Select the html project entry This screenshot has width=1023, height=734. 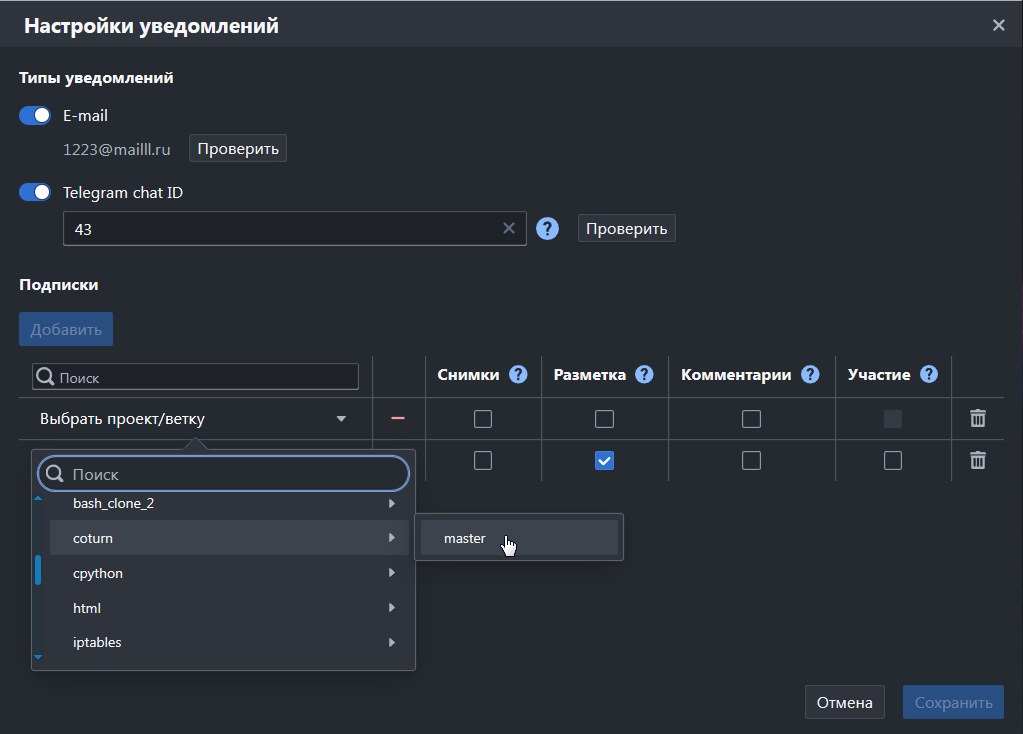pyautogui.click(x=229, y=607)
